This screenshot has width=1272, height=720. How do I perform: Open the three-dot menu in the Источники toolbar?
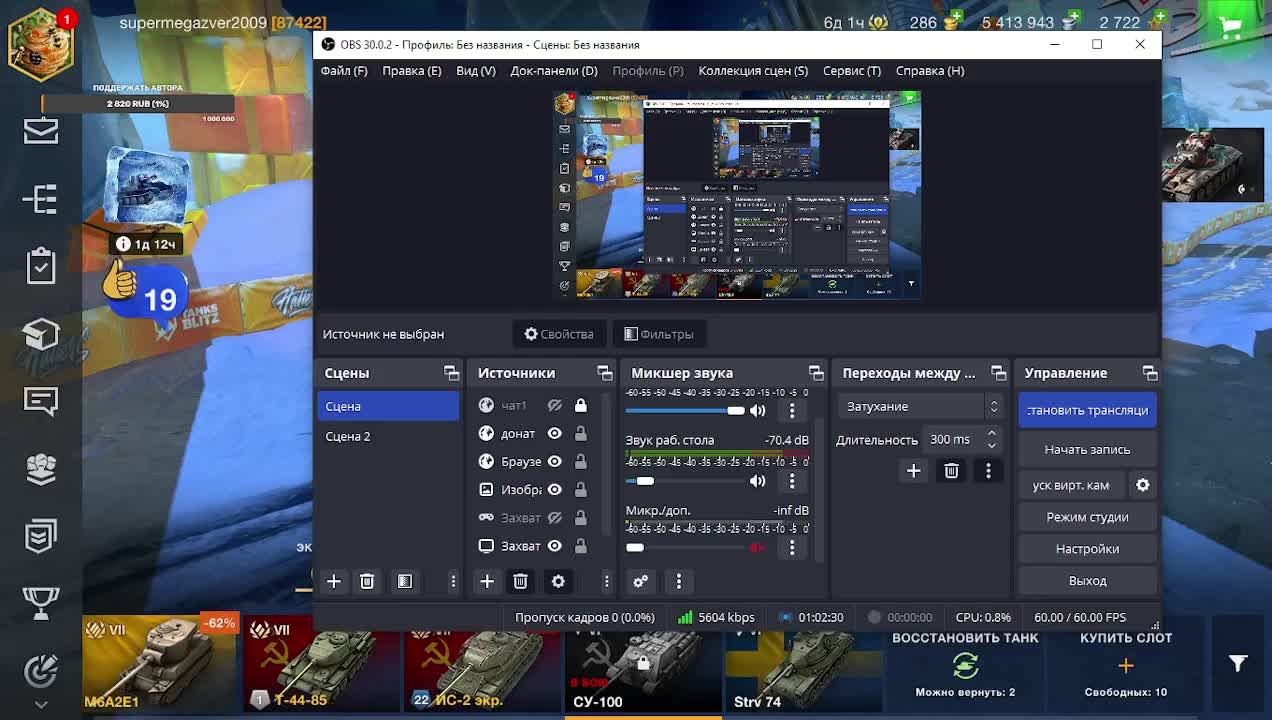coord(606,581)
